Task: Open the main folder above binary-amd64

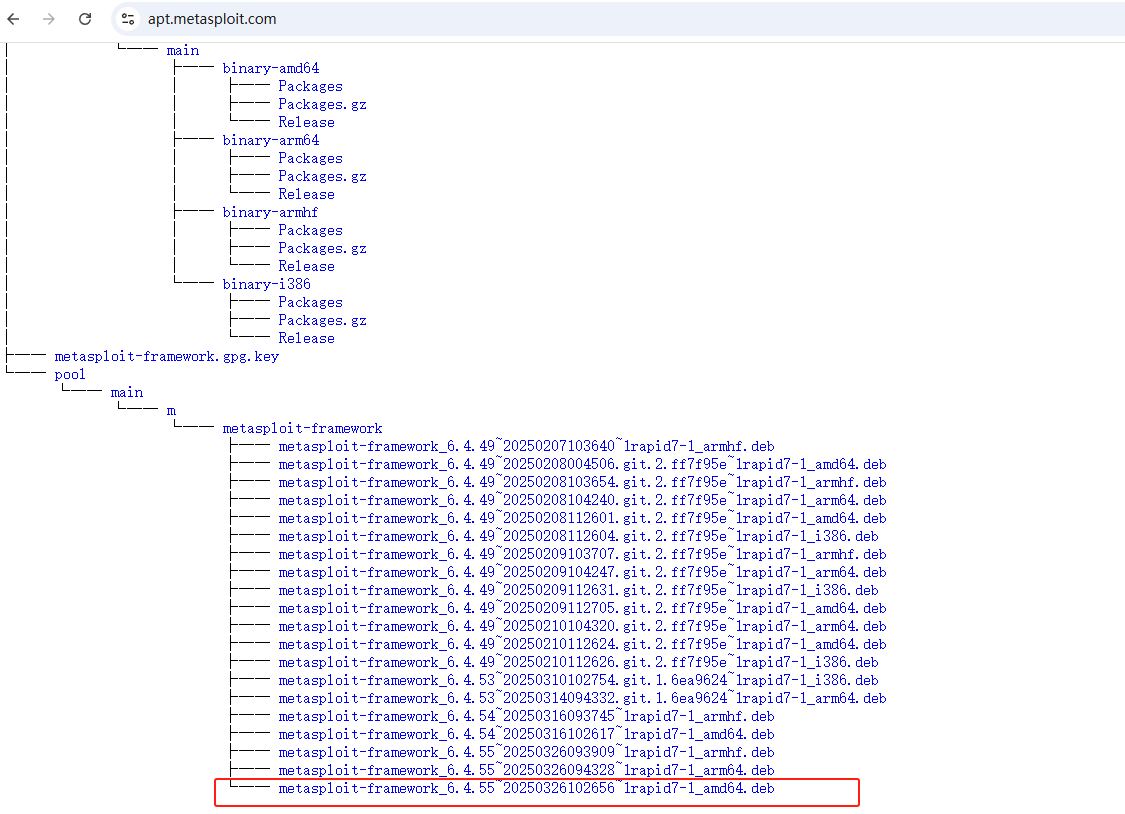Action: [x=183, y=50]
